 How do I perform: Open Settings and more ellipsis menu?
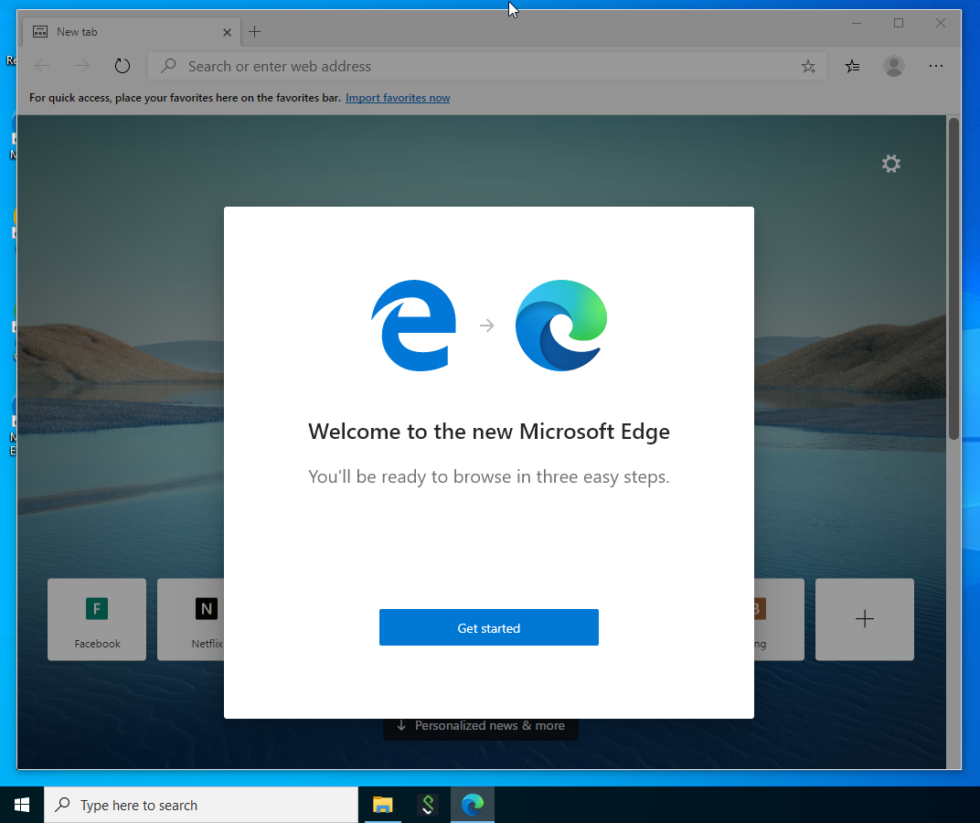936,66
